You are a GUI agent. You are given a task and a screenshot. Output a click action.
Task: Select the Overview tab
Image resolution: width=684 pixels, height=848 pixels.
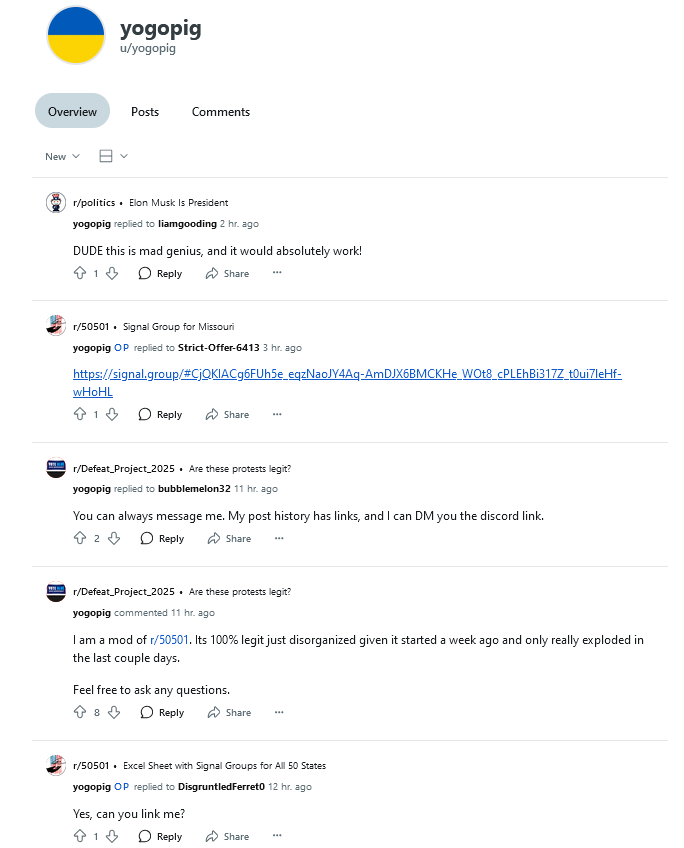(x=72, y=111)
